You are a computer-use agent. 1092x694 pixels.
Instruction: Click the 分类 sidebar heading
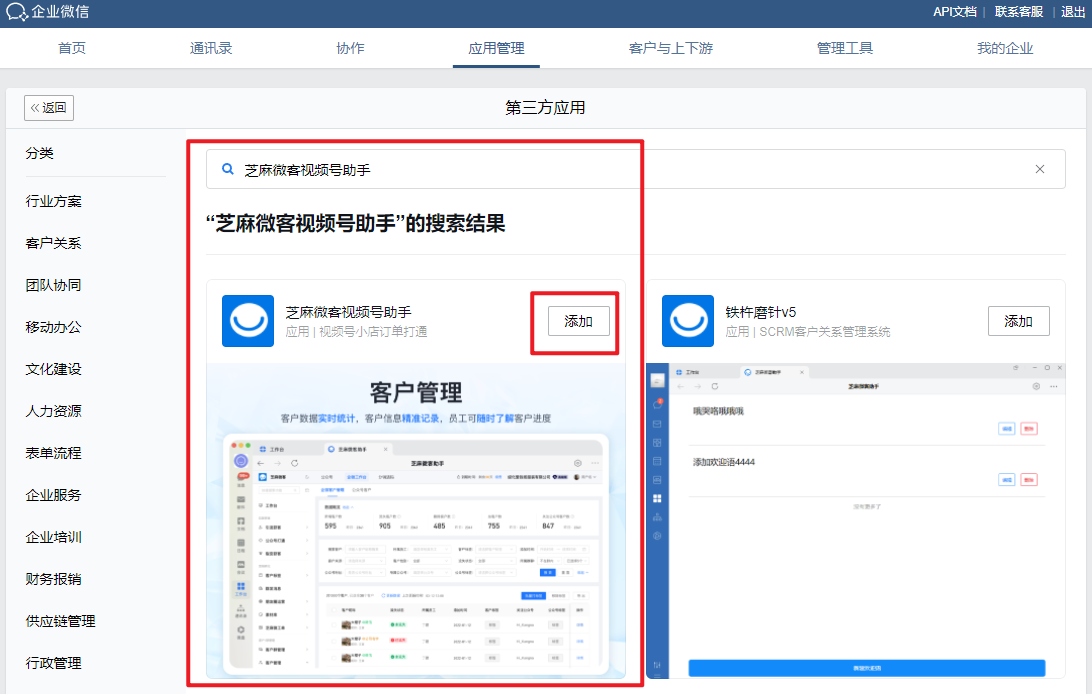click(x=39, y=153)
